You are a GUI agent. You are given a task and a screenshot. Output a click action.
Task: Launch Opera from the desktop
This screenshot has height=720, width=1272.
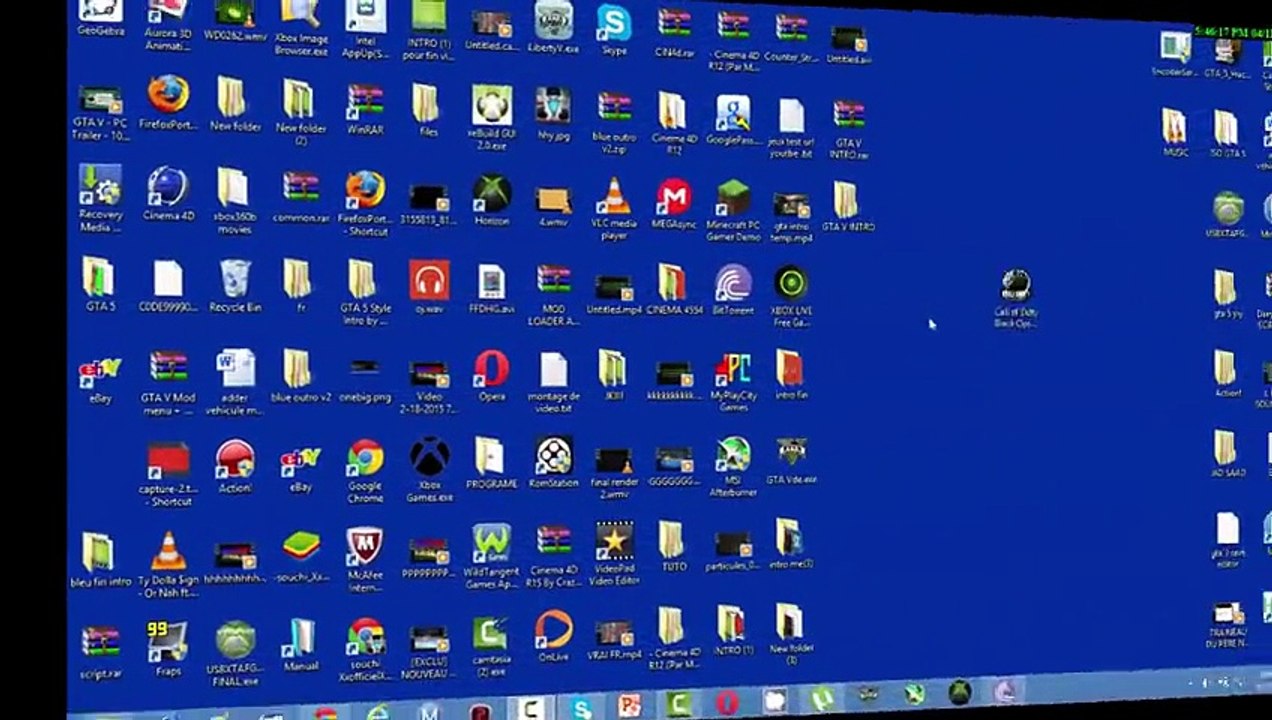coord(491,375)
